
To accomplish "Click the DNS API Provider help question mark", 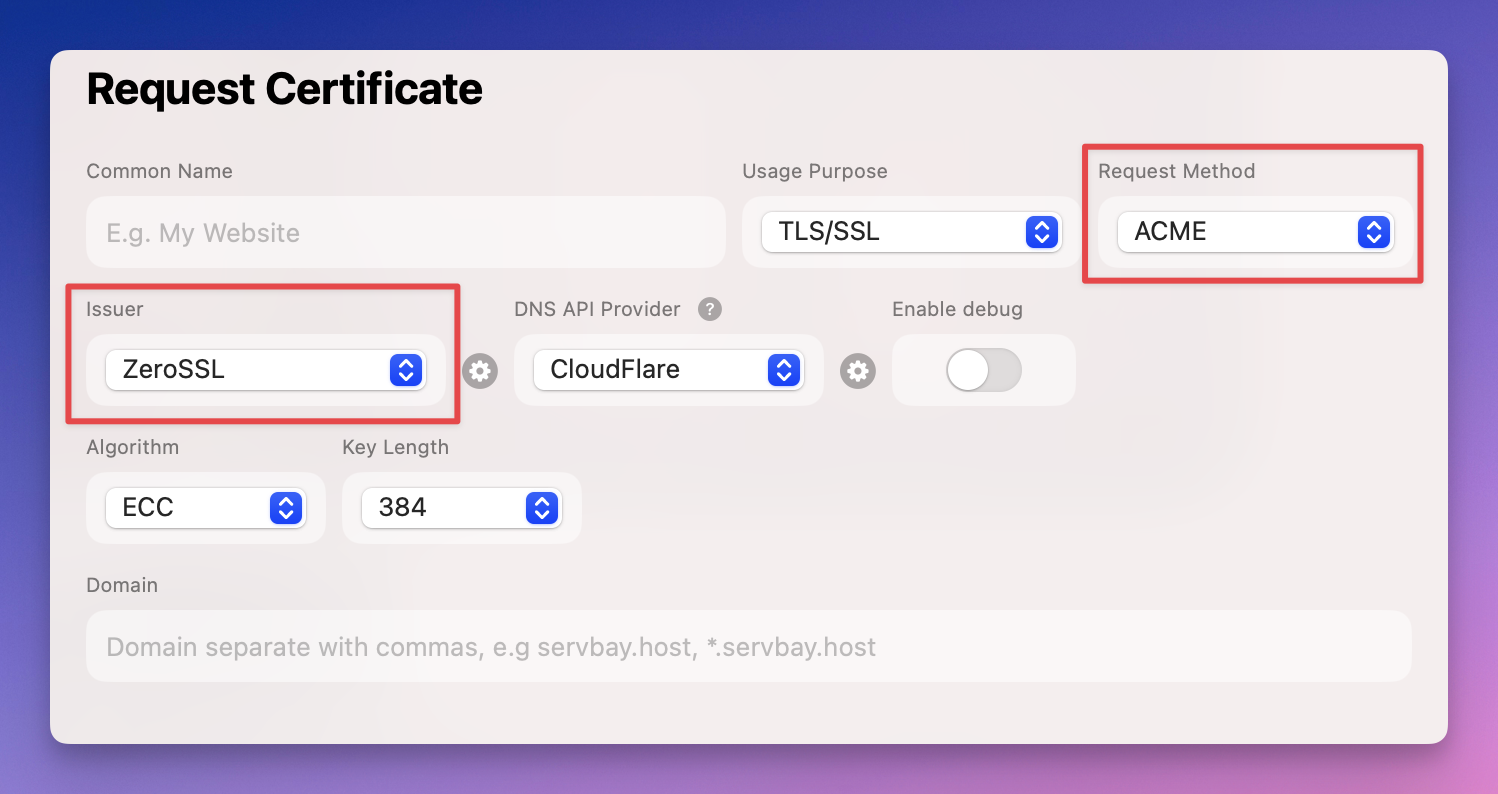I will click(709, 309).
